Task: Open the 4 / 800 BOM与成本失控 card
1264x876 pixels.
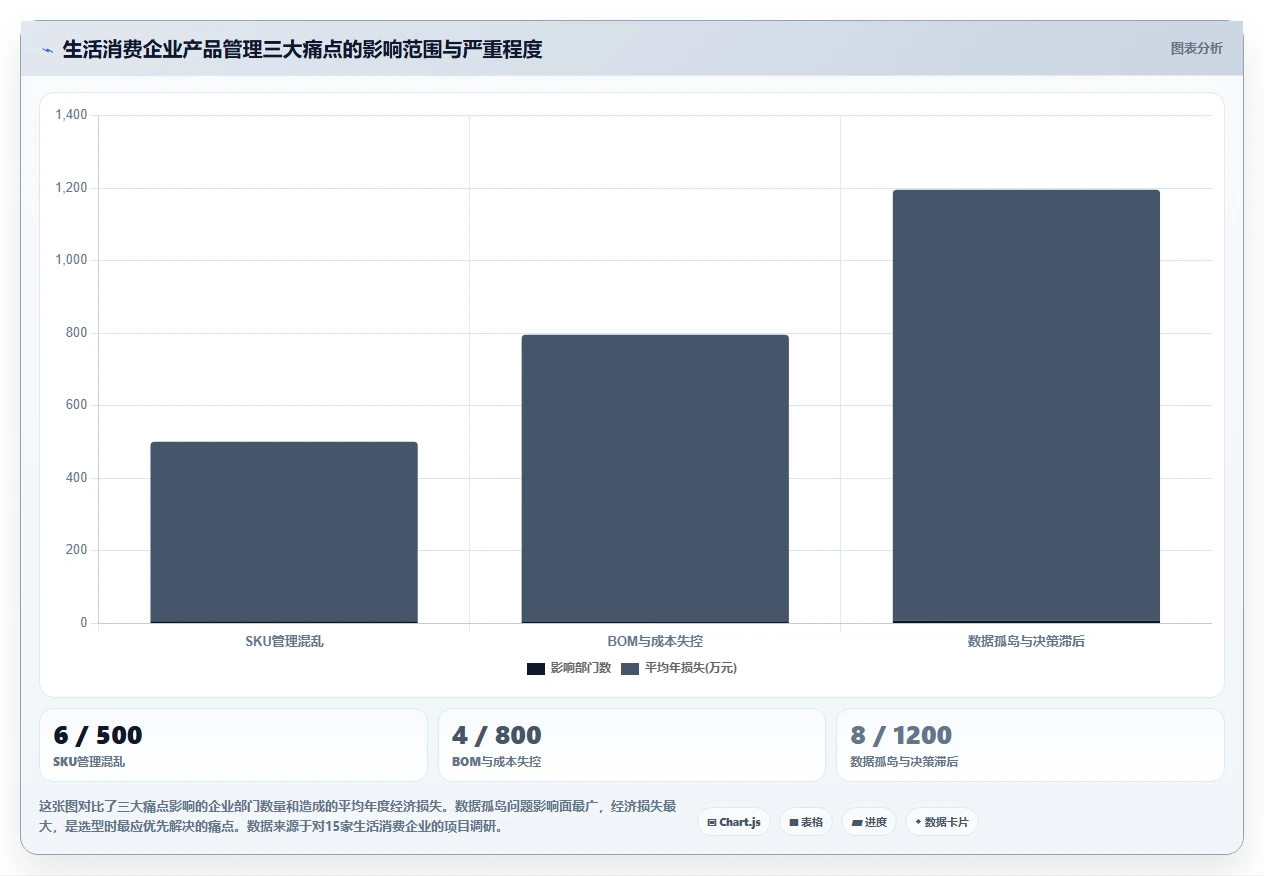Action: 632,745
